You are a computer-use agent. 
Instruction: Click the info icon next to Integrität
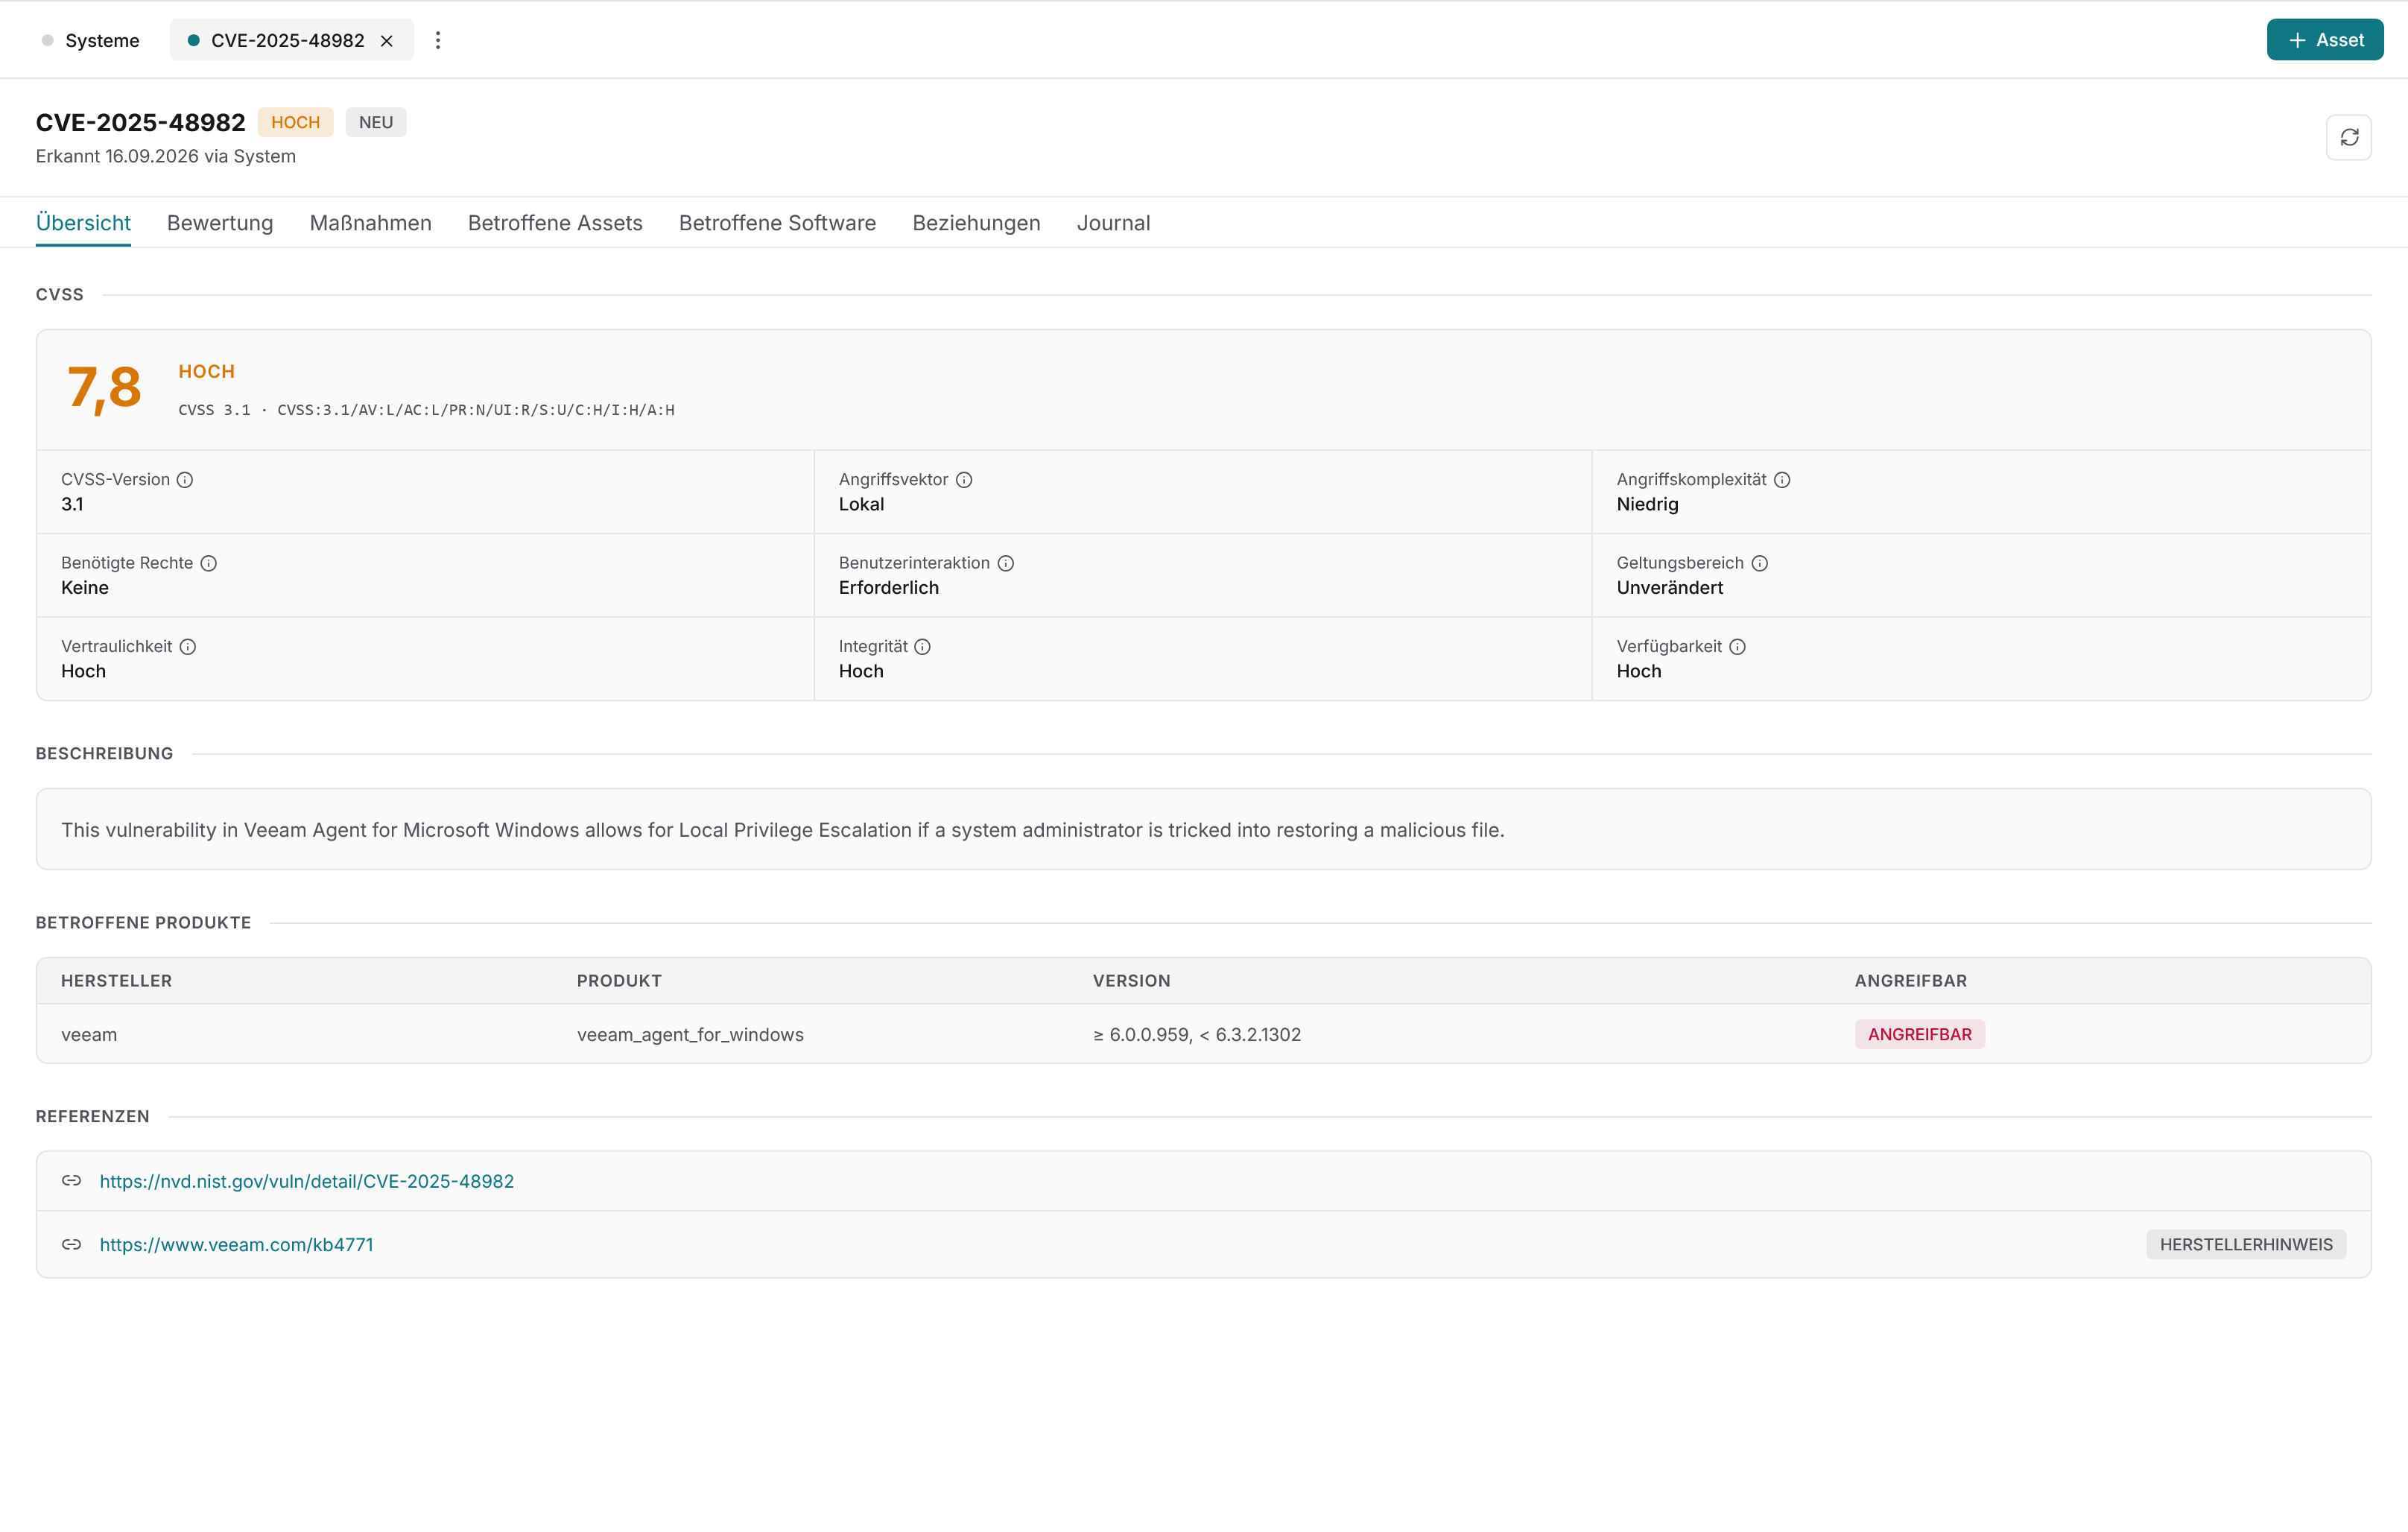pos(923,647)
